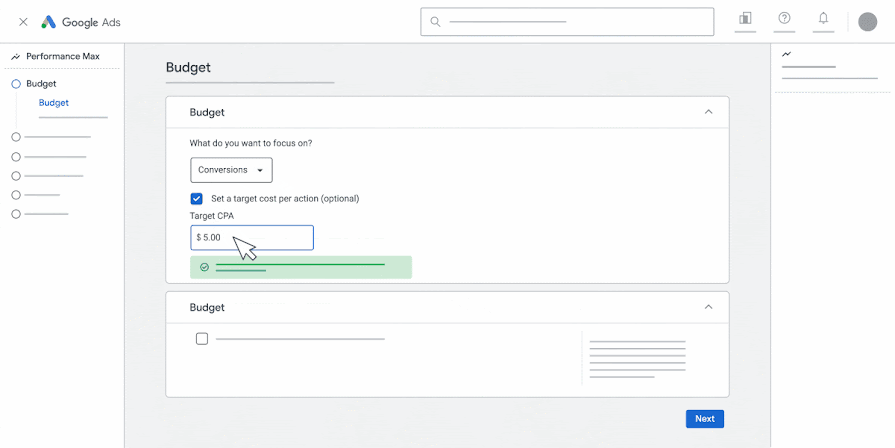This screenshot has height=448, width=895.
Task: Open the blue Budget sub-step
Action: (x=54, y=103)
